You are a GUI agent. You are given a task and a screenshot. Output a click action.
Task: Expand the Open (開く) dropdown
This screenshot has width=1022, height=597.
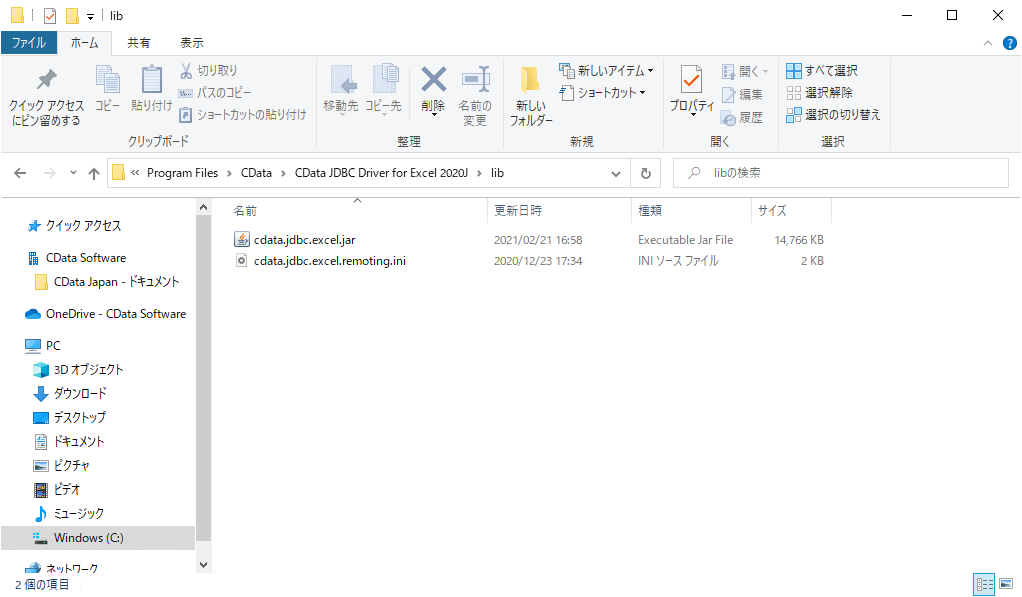click(745, 71)
